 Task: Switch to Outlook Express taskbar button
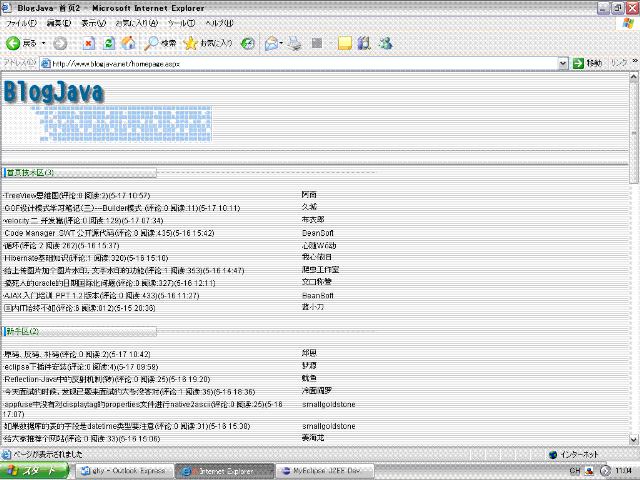tap(124, 471)
